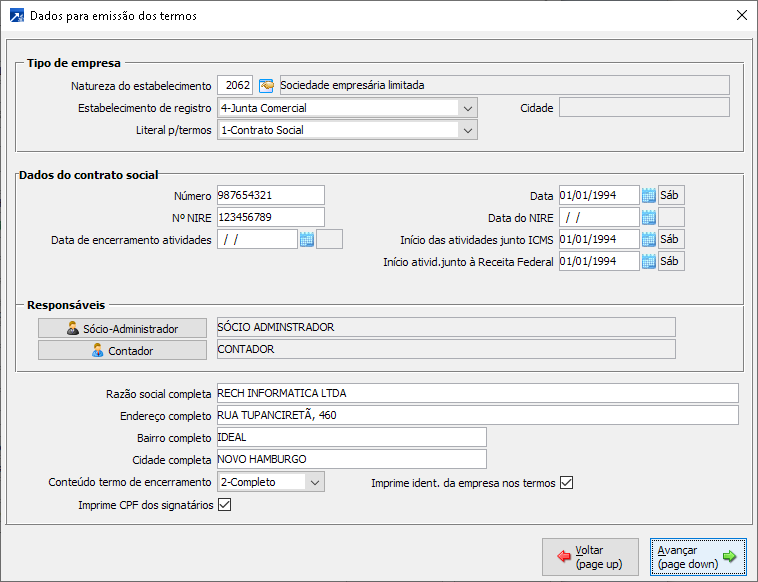Click the Bairro completo field
The image size is (758, 582).
(x=352, y=437)
